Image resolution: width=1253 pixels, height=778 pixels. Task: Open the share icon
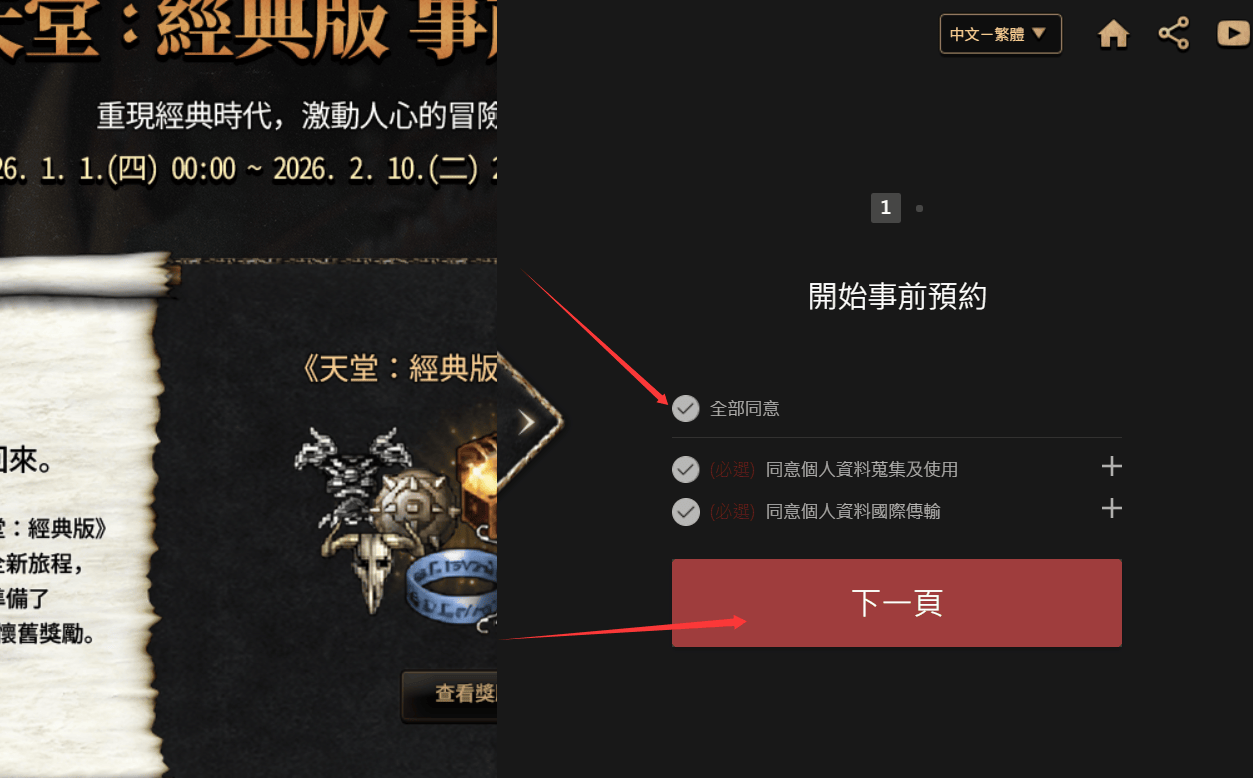pyautogui.click(x=1174, y=34)
